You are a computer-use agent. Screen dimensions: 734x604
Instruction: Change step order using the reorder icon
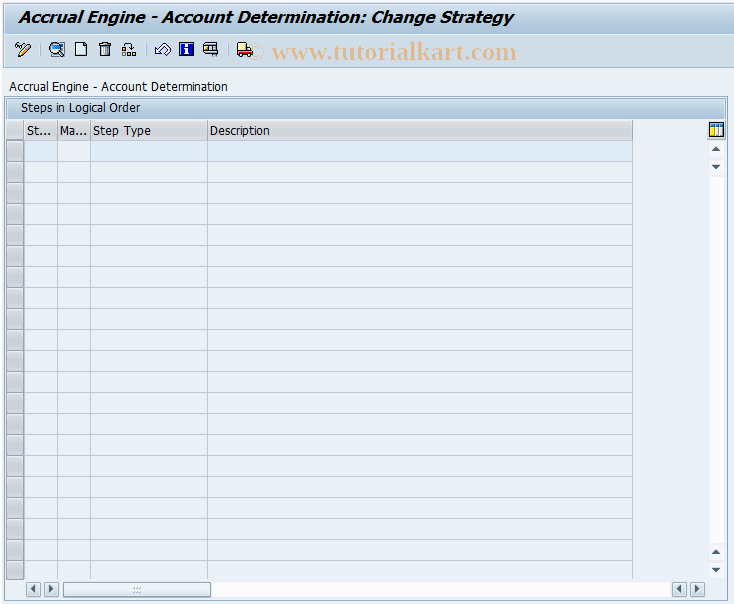pos(129,49)
